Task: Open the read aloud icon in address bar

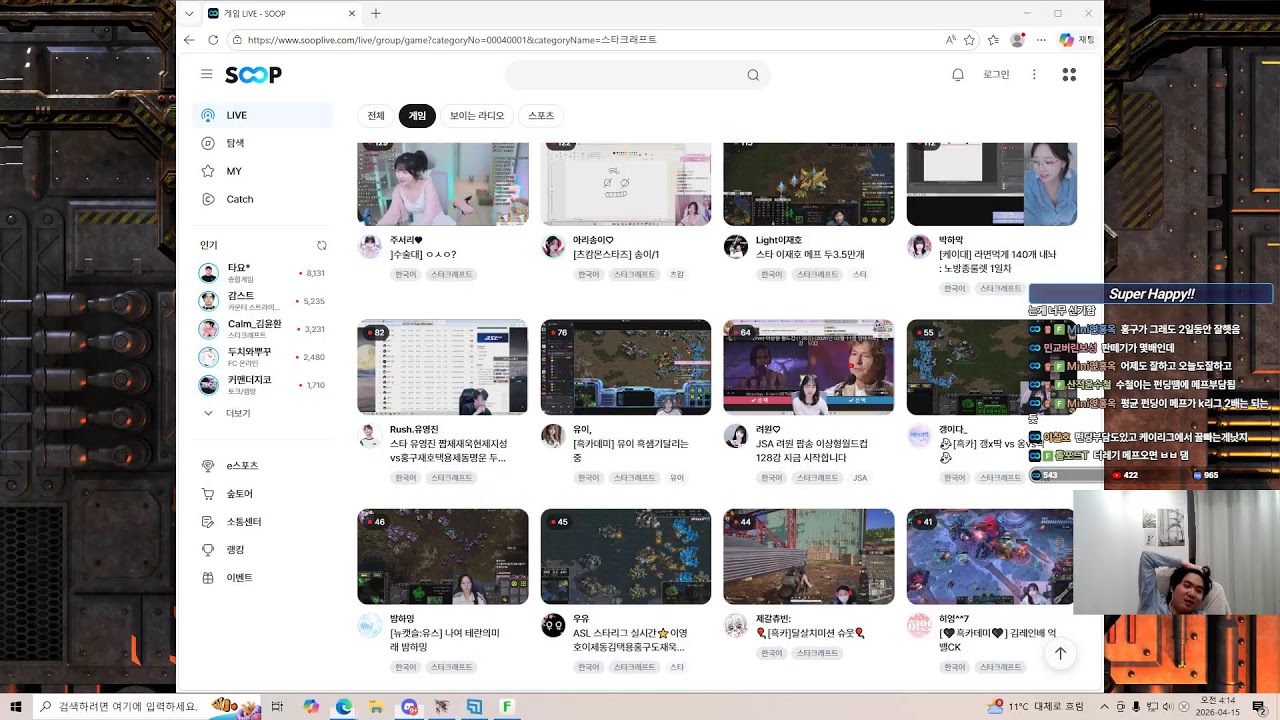Action: 950,40
